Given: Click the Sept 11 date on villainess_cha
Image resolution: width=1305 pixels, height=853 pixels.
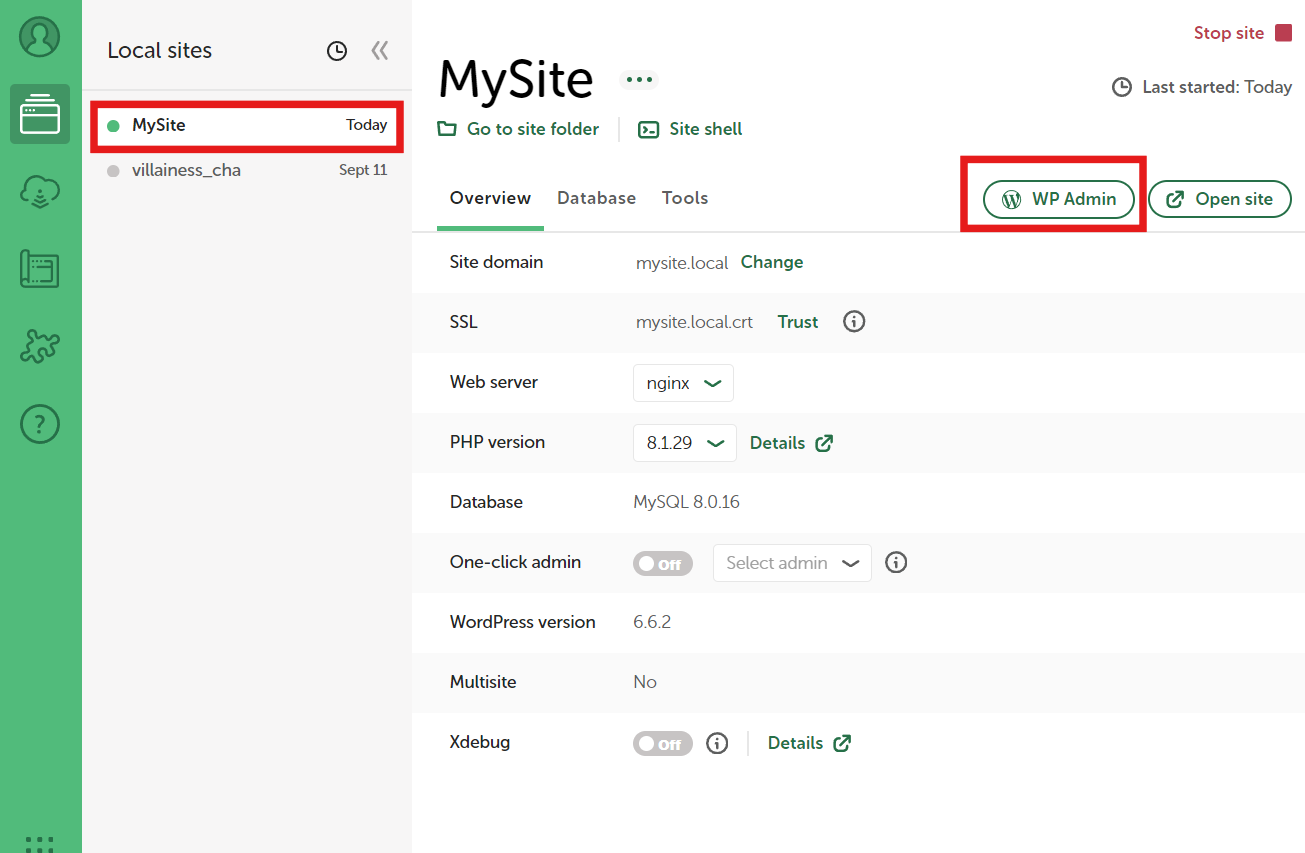Looking at the screenshot, I should 363,170.
